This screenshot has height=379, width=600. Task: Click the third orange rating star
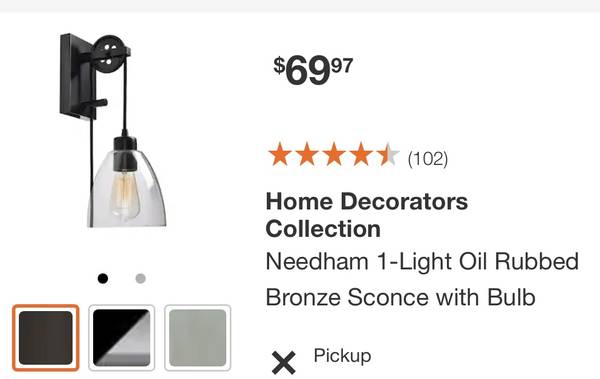pos(334,154)
